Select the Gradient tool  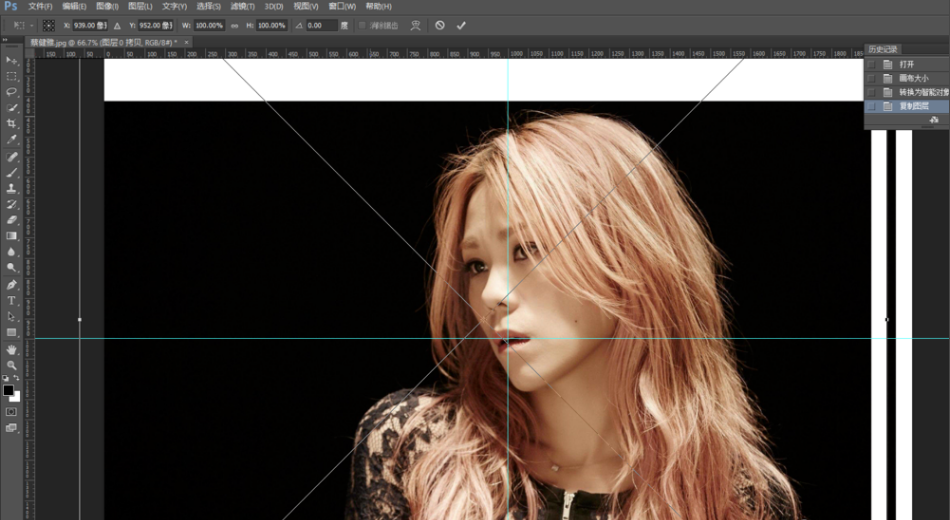[x=12, y=236]
